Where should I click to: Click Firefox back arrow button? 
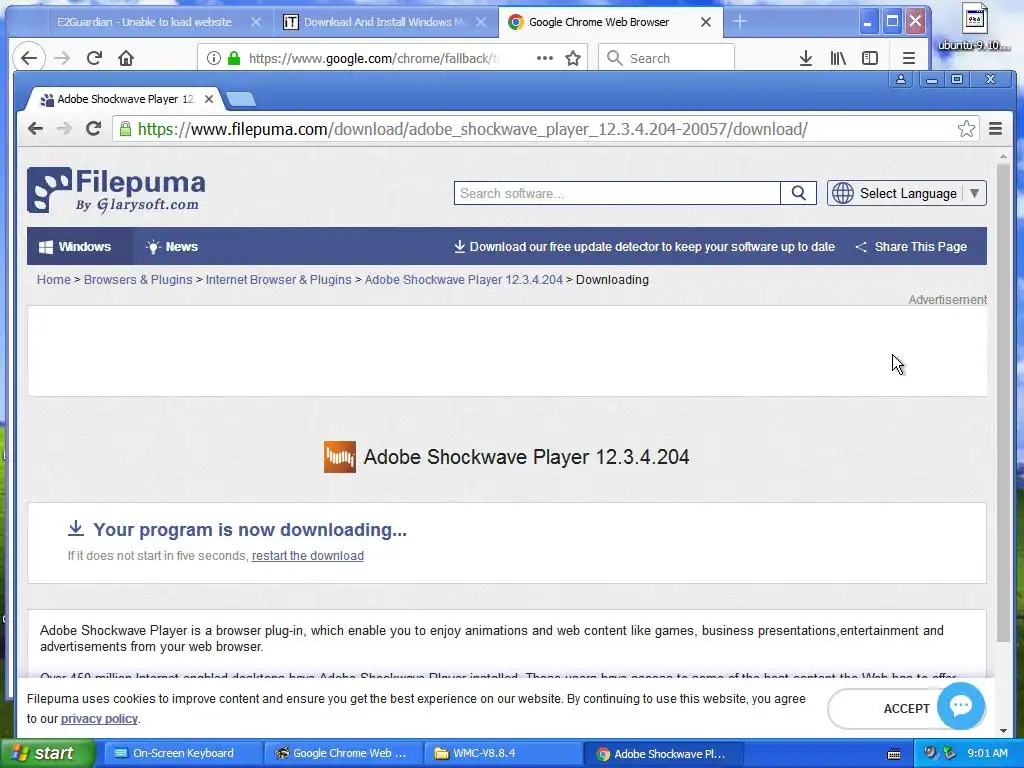(29, 58)
